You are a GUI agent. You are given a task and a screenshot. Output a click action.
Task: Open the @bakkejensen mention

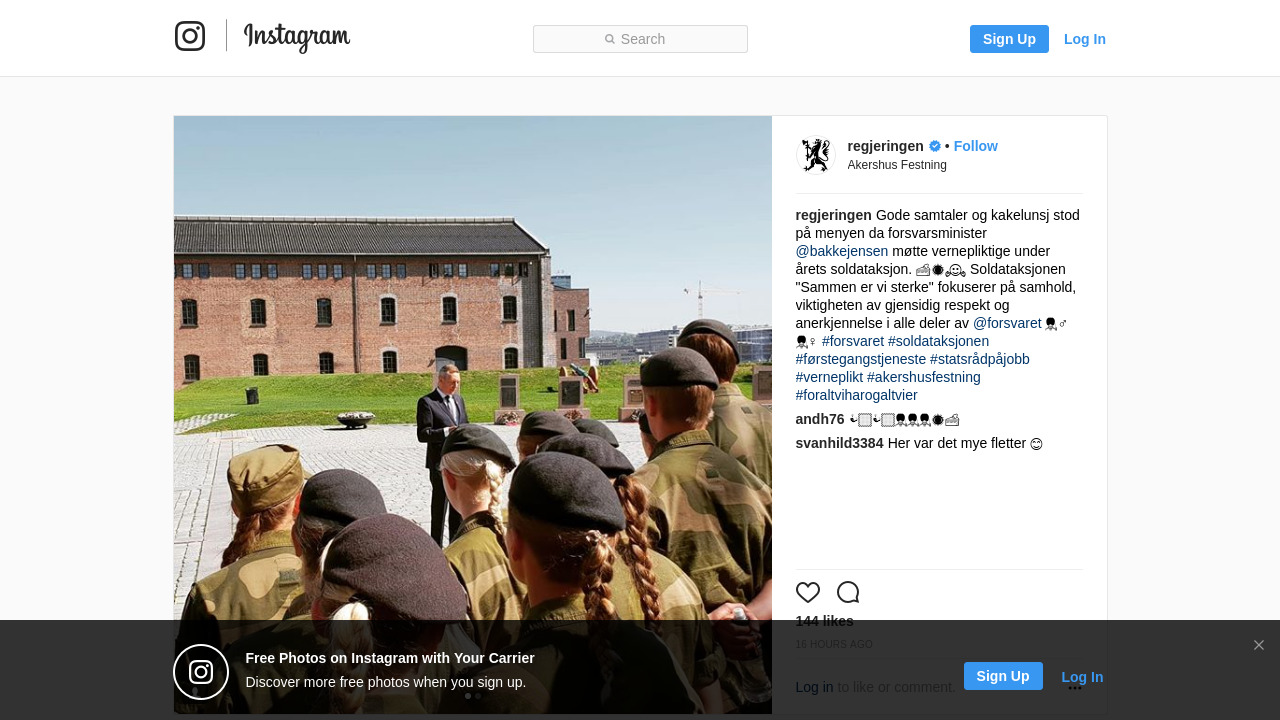click(x=842, y=251)
